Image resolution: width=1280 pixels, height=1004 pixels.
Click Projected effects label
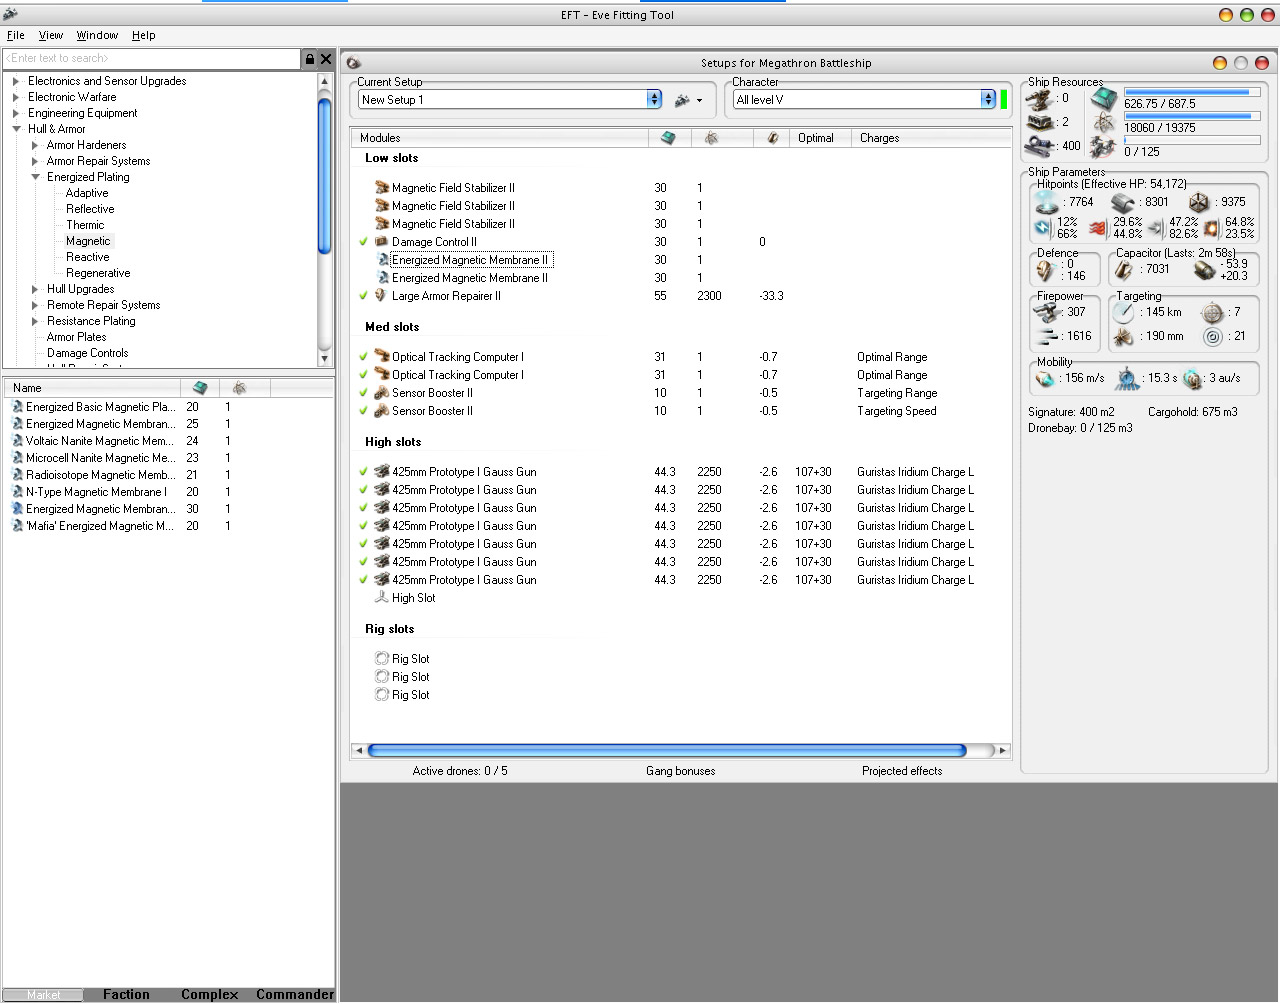tap(902, 771)
